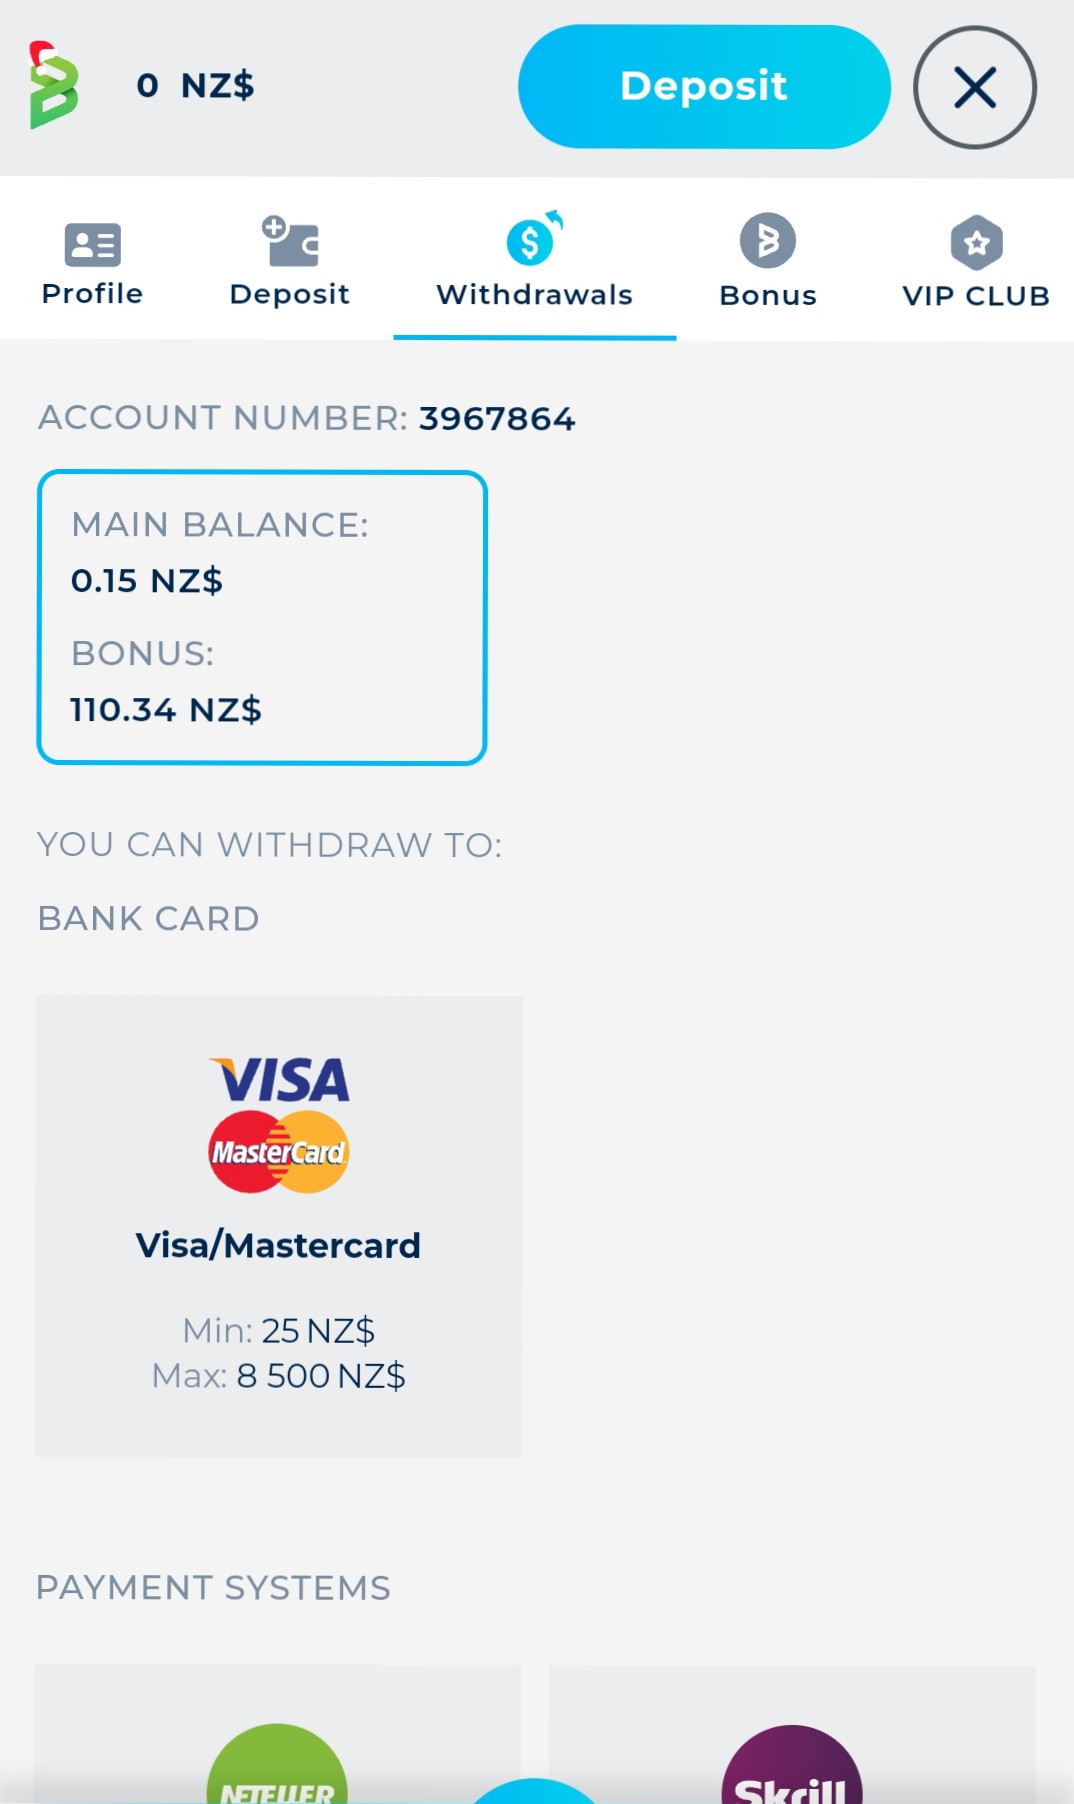Switch to the Withdrawals tab label
Image resolution: width=1074 pixels, height=1804 pixels.
click(x=535, y=295)
